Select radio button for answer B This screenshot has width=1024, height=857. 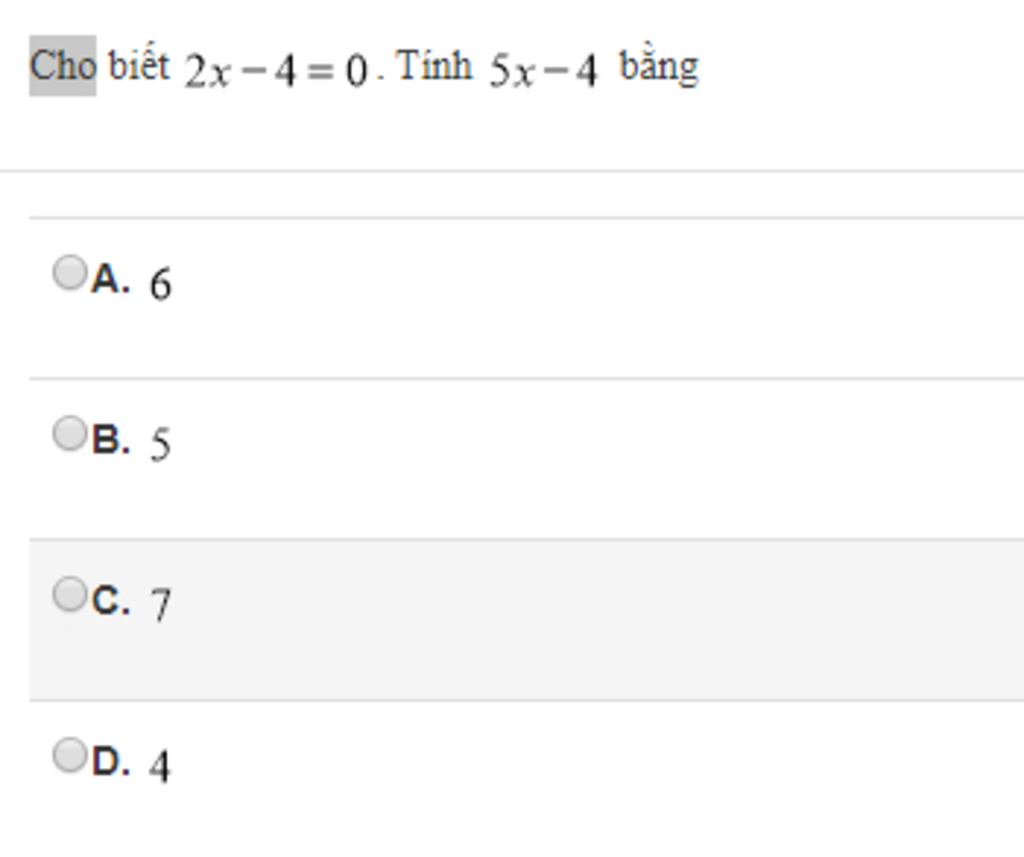pyautogui.click(x=69, y=434)
